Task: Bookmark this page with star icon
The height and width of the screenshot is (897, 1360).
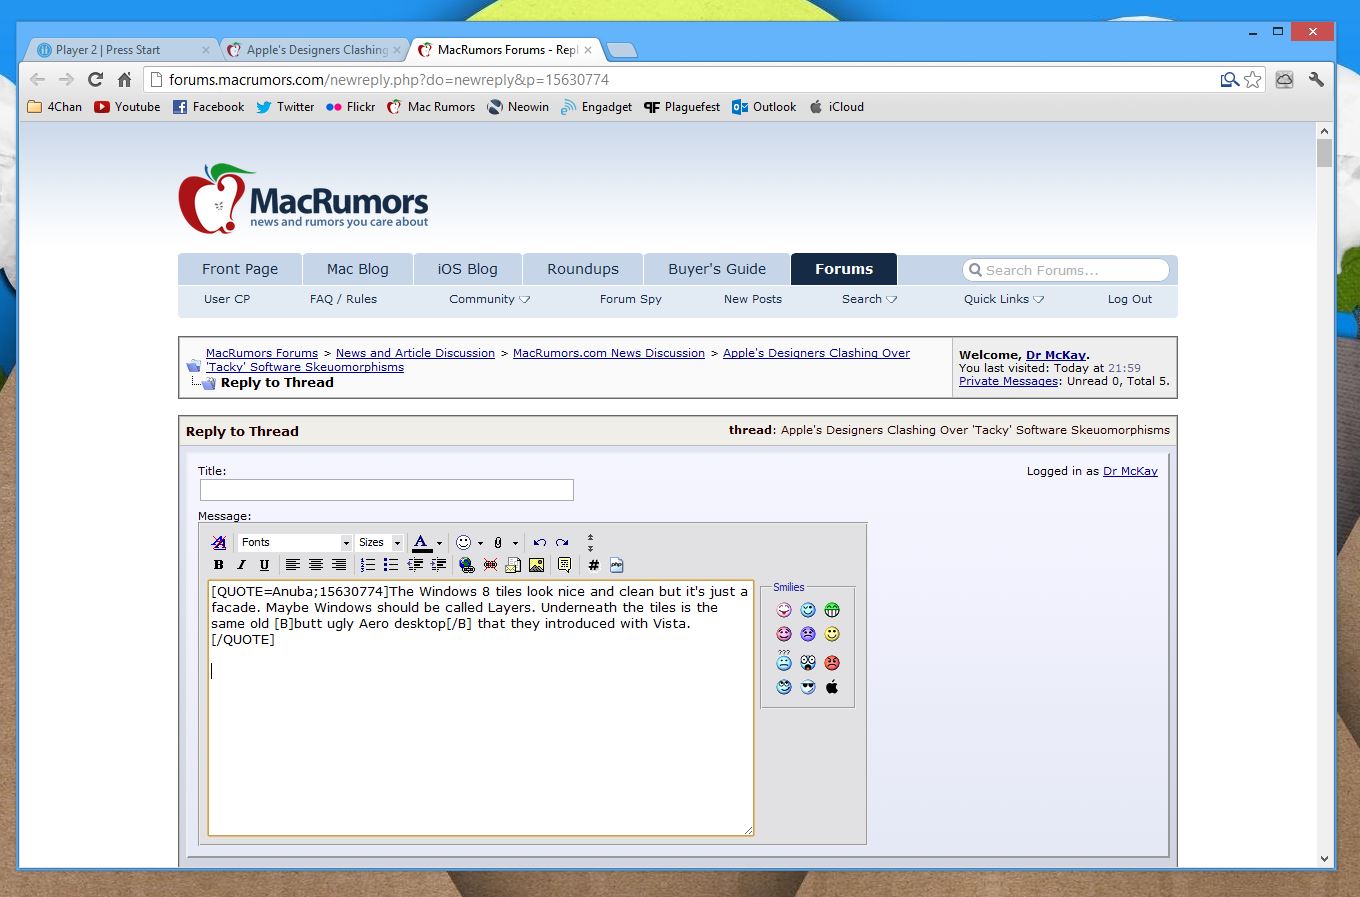Action: (1253, 80)
